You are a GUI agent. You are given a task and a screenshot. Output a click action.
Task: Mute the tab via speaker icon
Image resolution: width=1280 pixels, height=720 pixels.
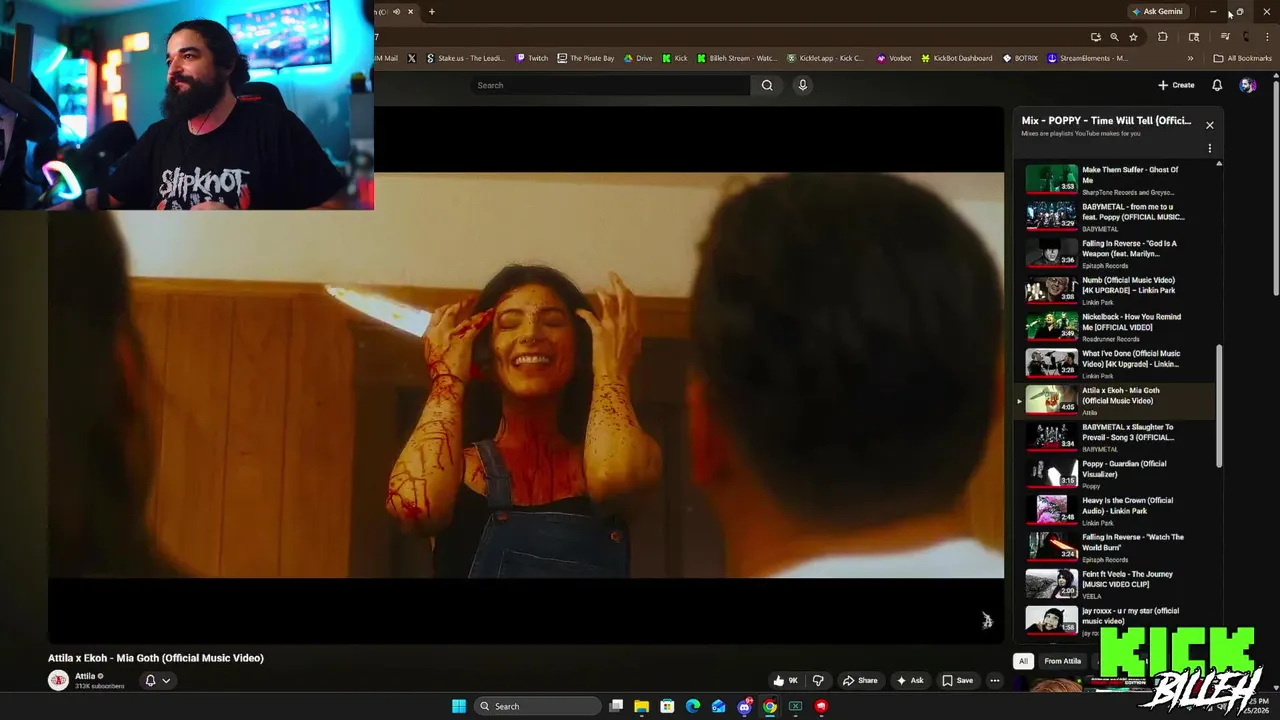(396, 12)
